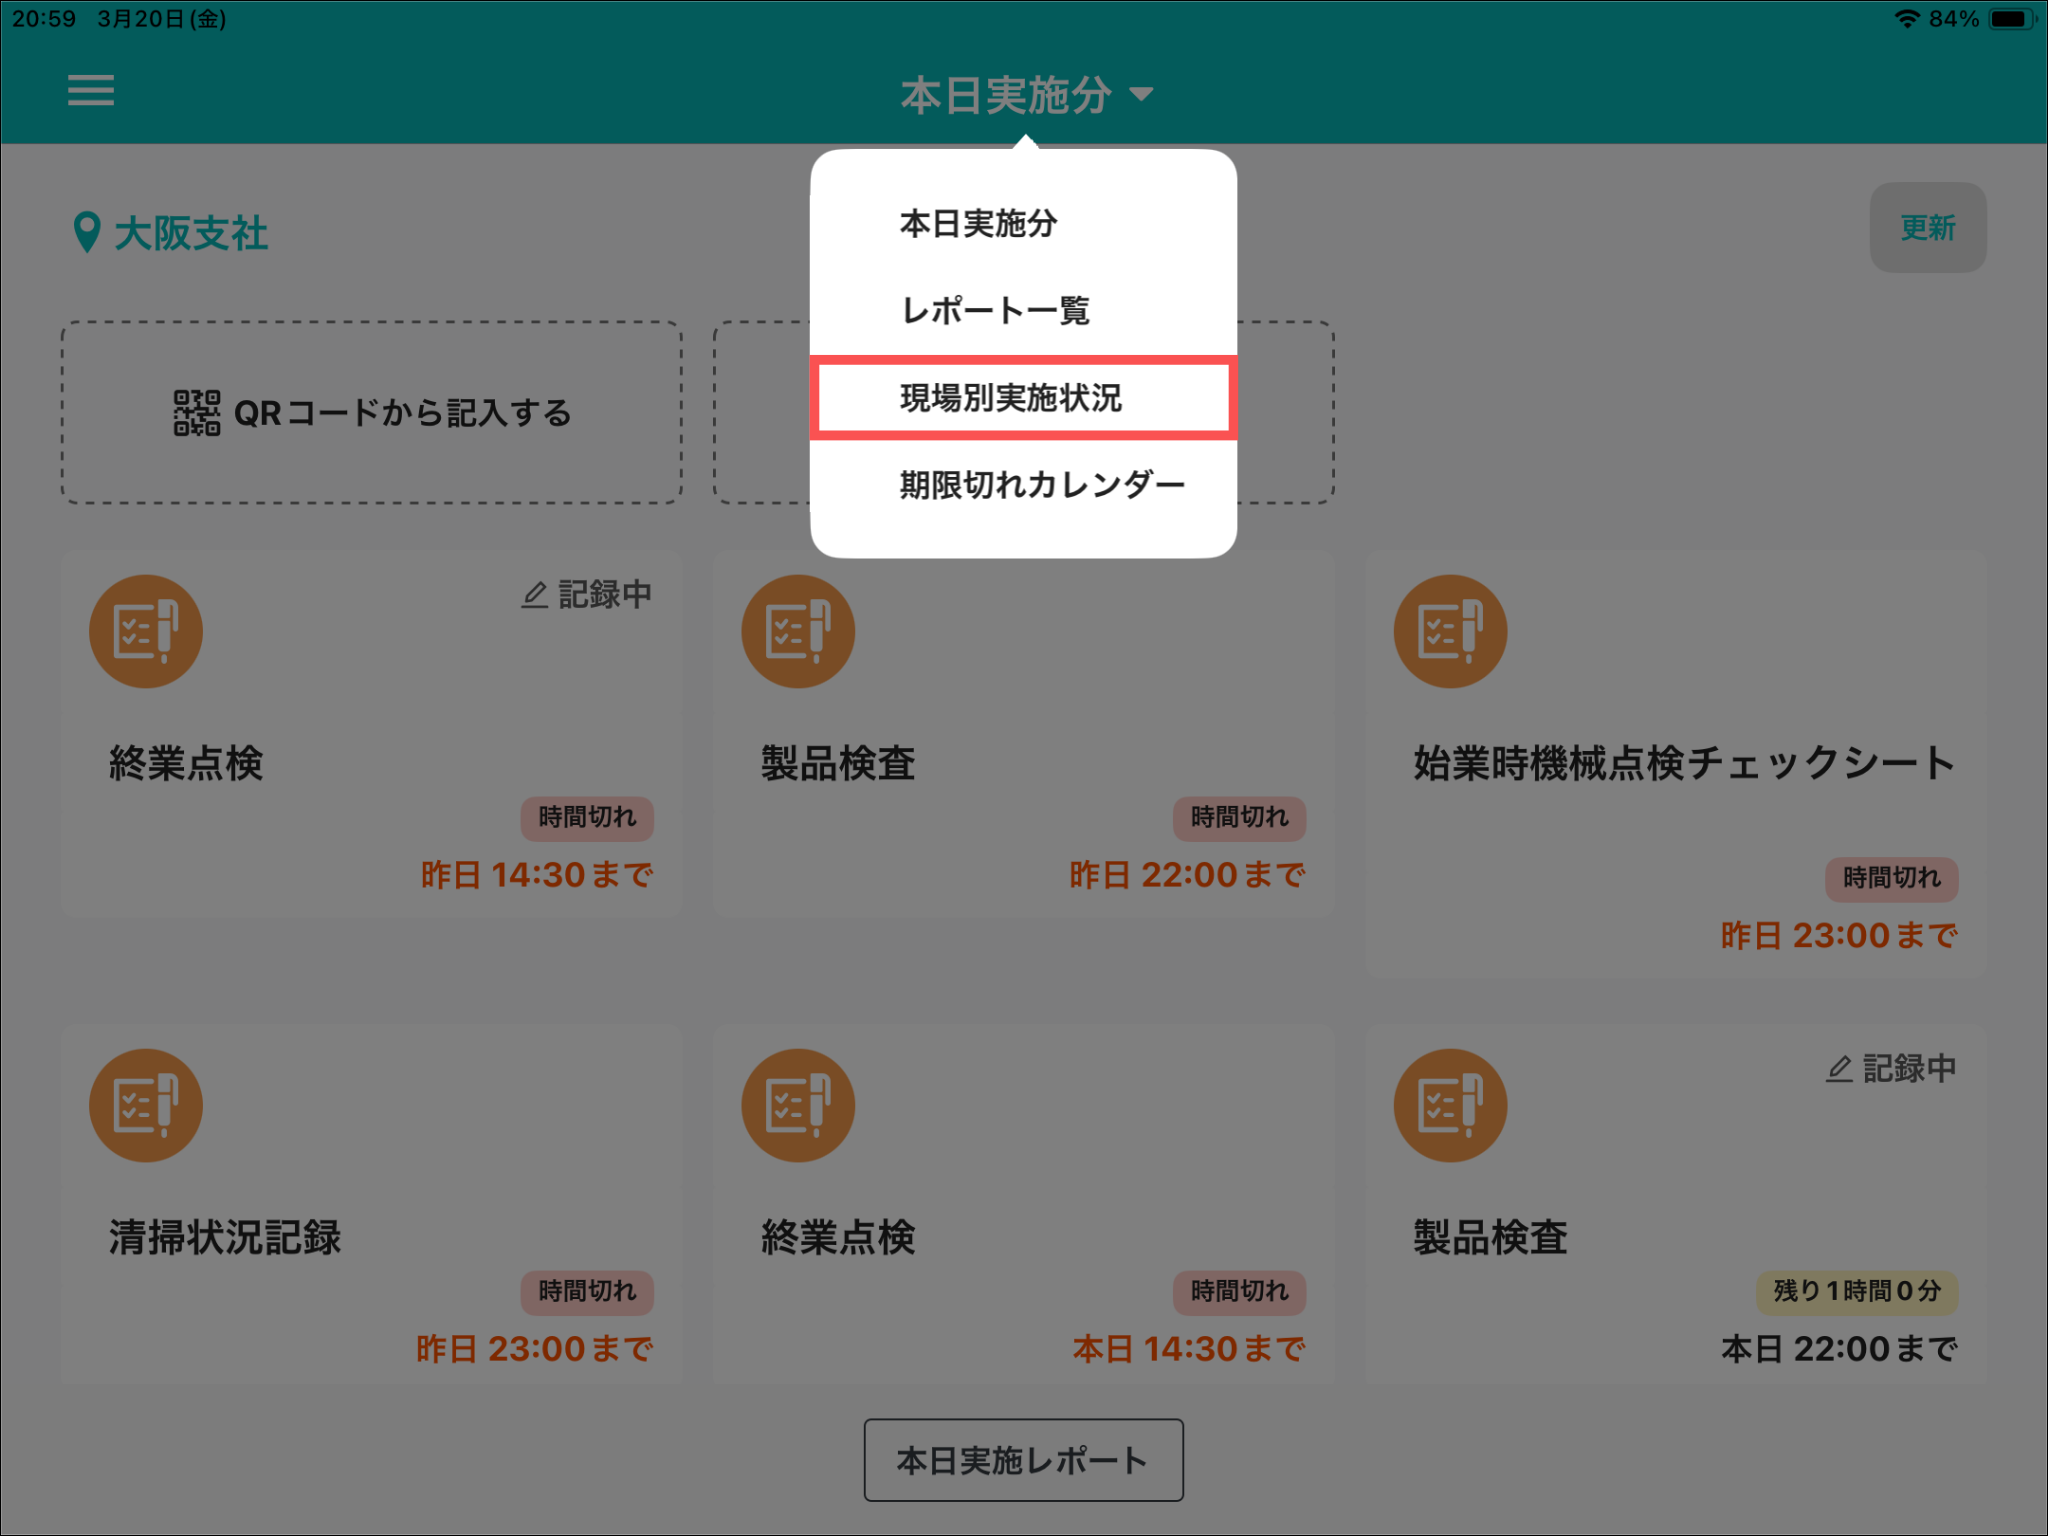Open the 本日実施レポート button
This screenshot has width=2048, height=1536.
[1023, 1459]
